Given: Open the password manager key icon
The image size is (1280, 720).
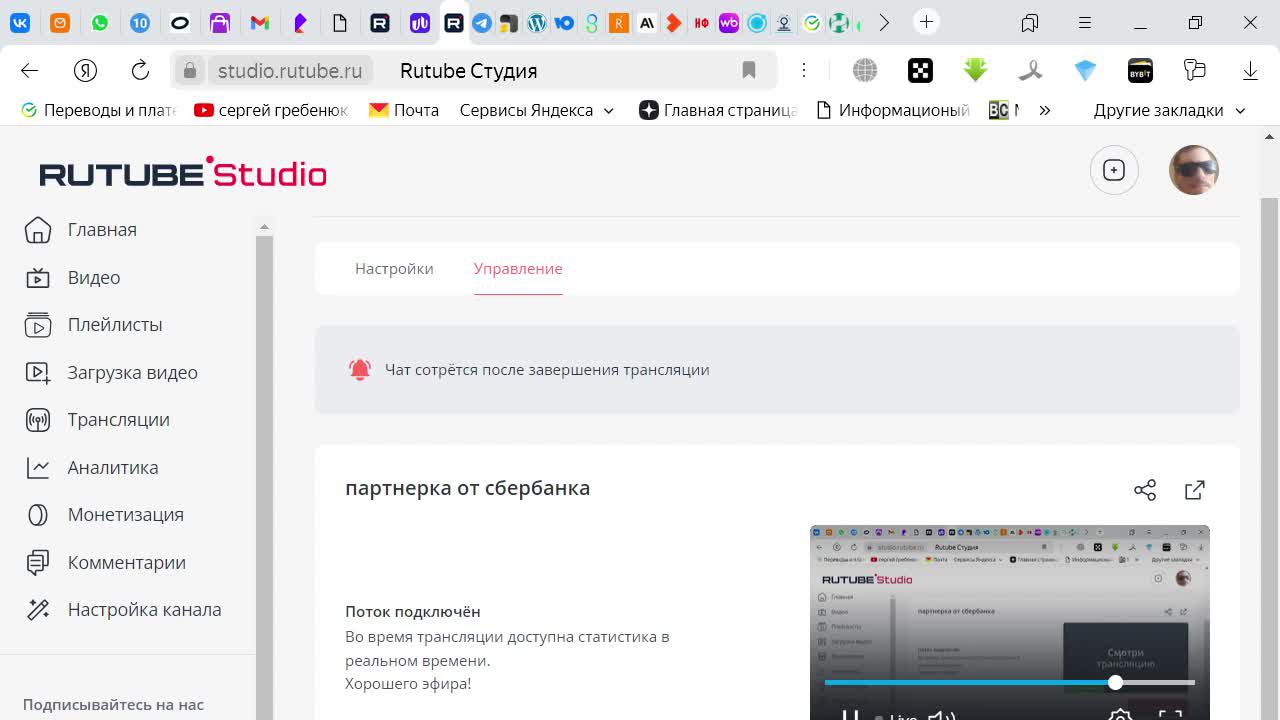Looking at the screenshot, I should coord(1195,70).
